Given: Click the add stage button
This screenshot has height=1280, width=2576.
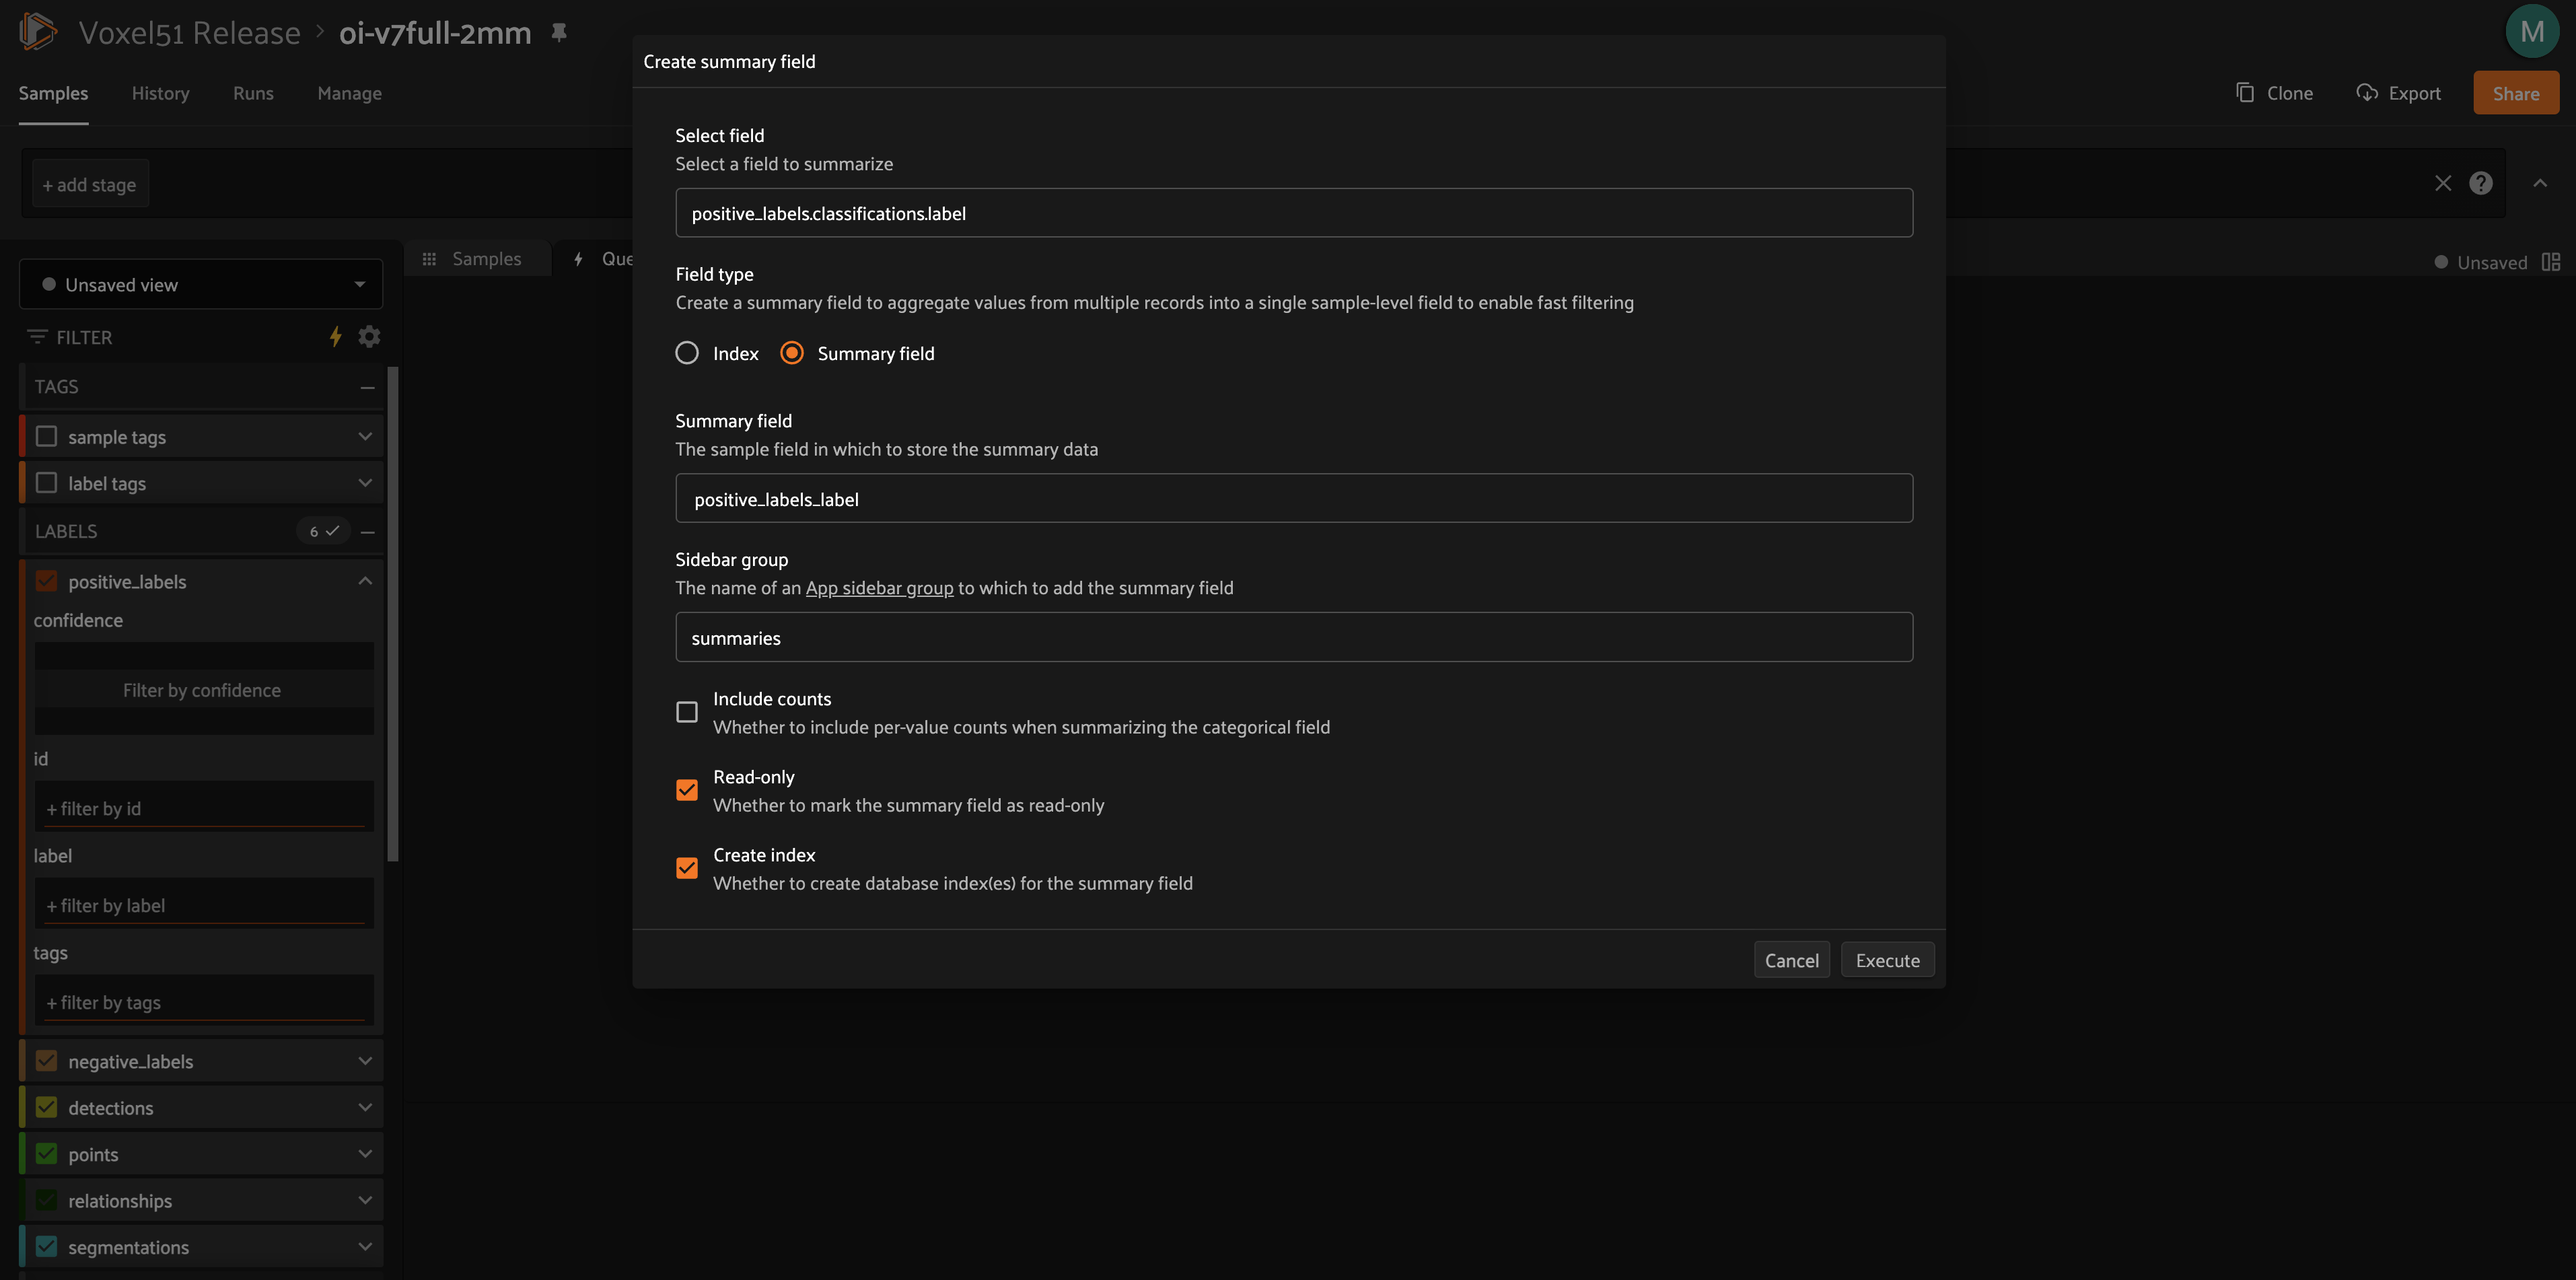Looking at the screenshot, I should coord(90,184).
